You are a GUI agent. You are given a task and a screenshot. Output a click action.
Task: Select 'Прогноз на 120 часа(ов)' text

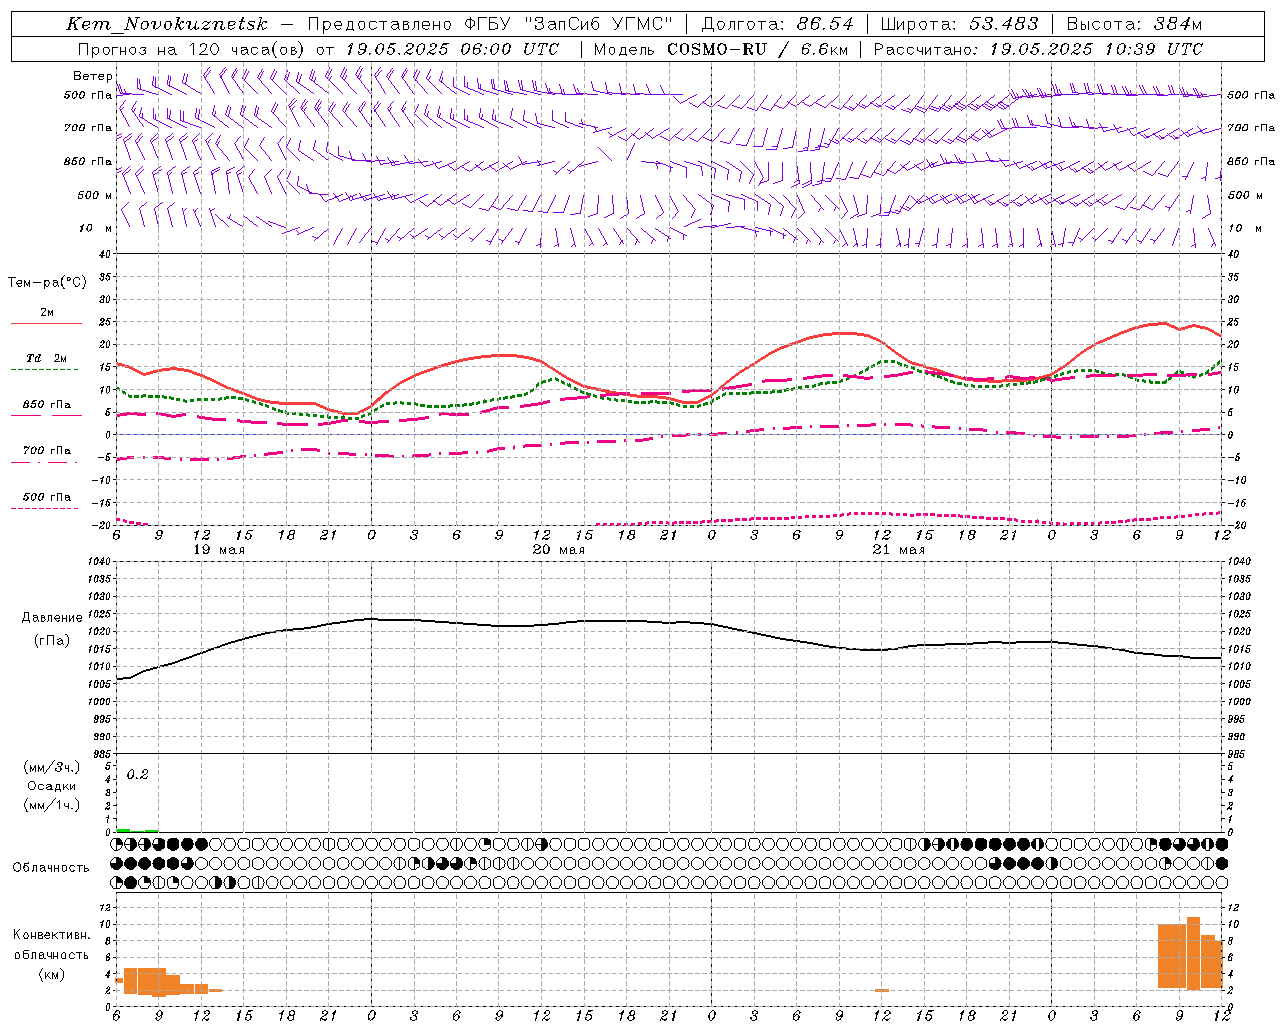pyautogui.click(x=191, y=49)
